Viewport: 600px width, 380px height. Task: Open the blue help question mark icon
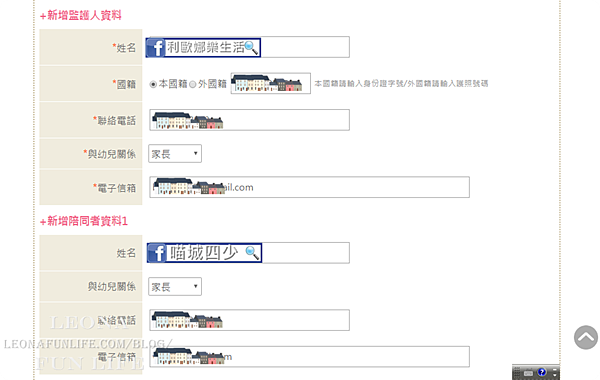541,372
